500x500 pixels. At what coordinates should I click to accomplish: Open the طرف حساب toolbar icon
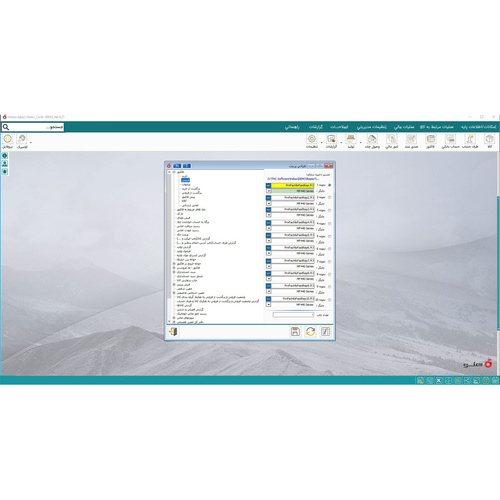[x=470, y=139]
